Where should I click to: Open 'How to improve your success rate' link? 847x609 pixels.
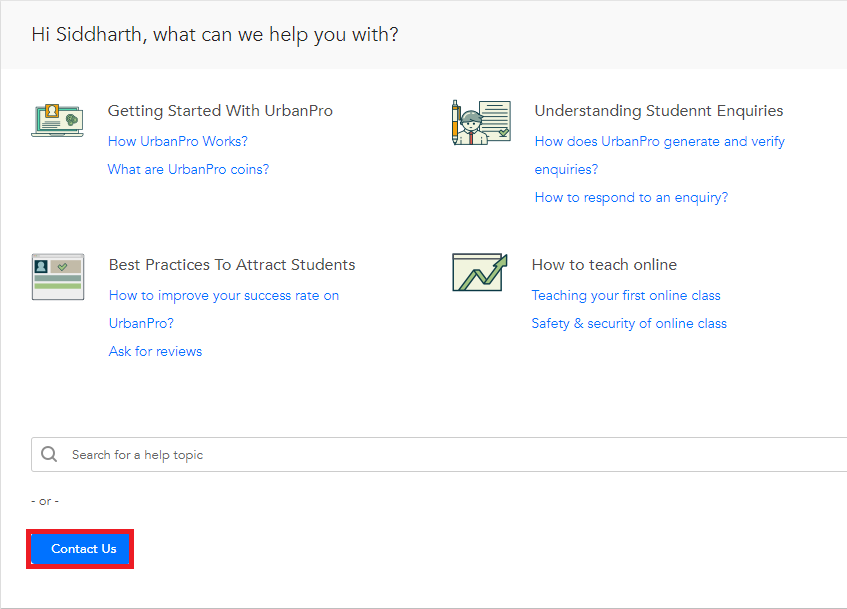[x=224, y=295]
